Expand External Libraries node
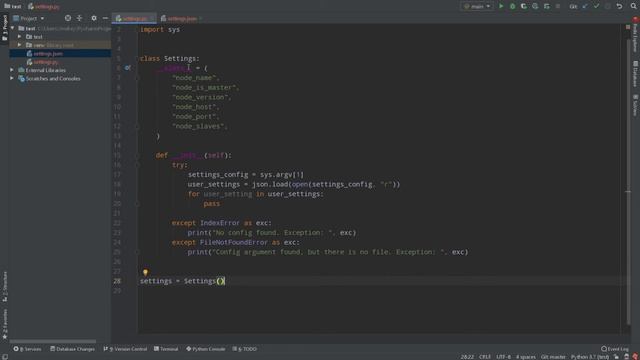Screen dimensions: 640x360 coord(12,70)
